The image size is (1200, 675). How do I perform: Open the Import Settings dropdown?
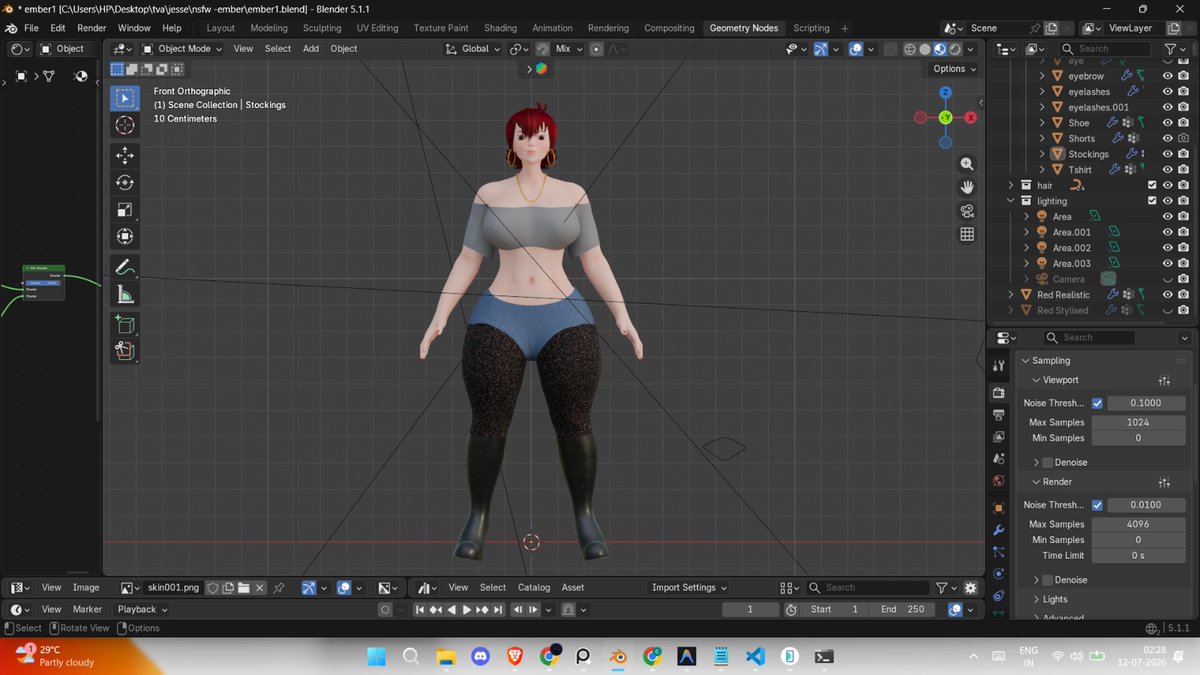coord(690,588)
